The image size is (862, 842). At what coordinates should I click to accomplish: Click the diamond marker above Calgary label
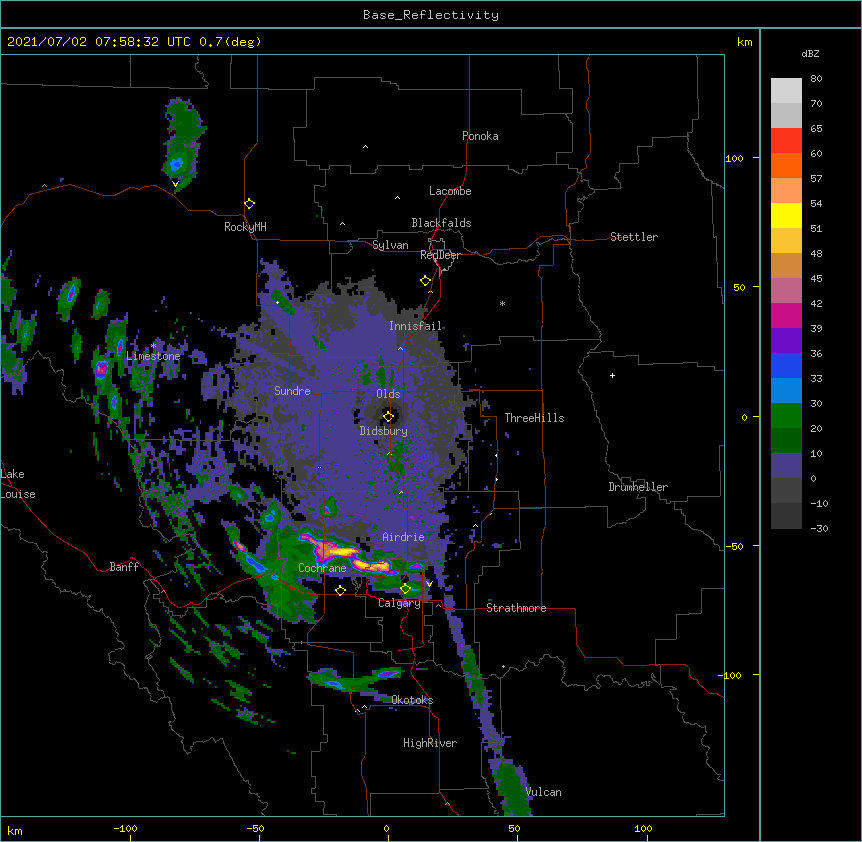pos(405,589)
